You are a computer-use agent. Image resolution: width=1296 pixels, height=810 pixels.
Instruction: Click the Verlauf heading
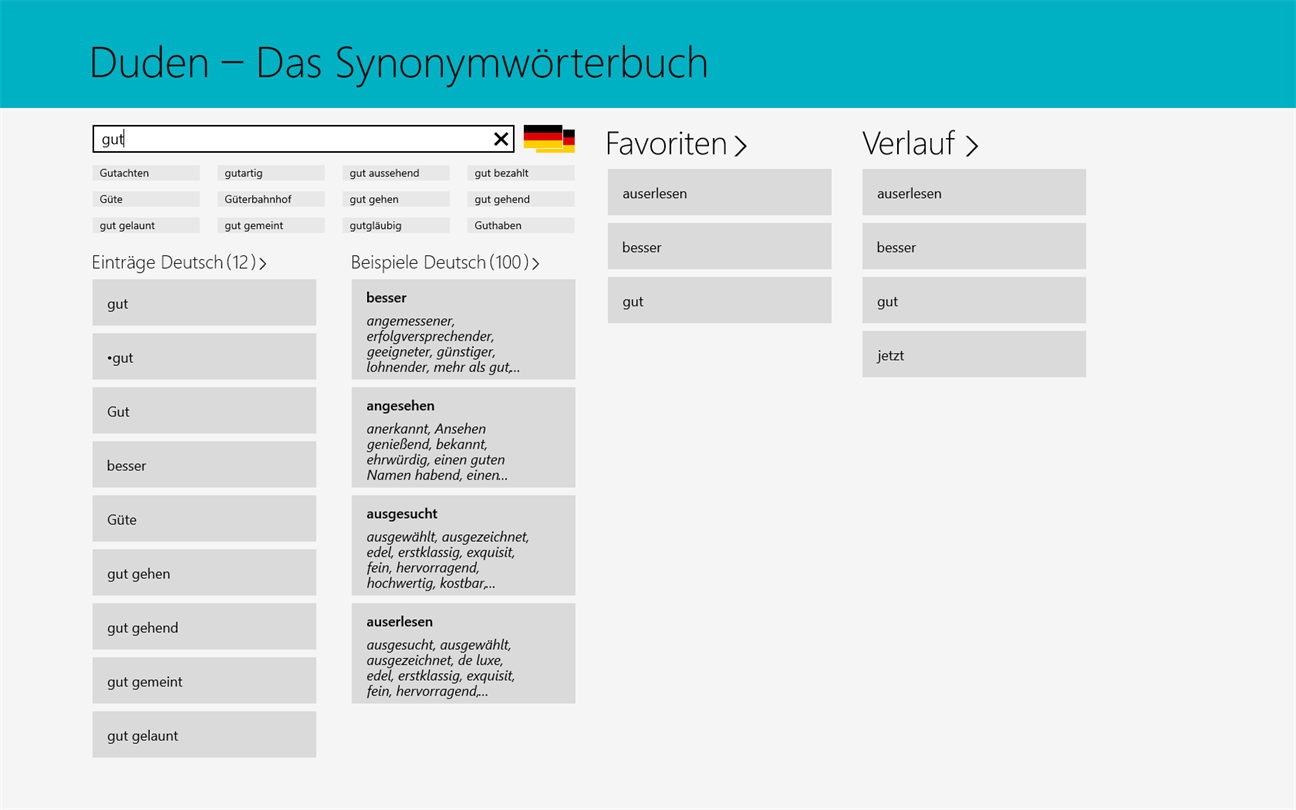point(909,144)
